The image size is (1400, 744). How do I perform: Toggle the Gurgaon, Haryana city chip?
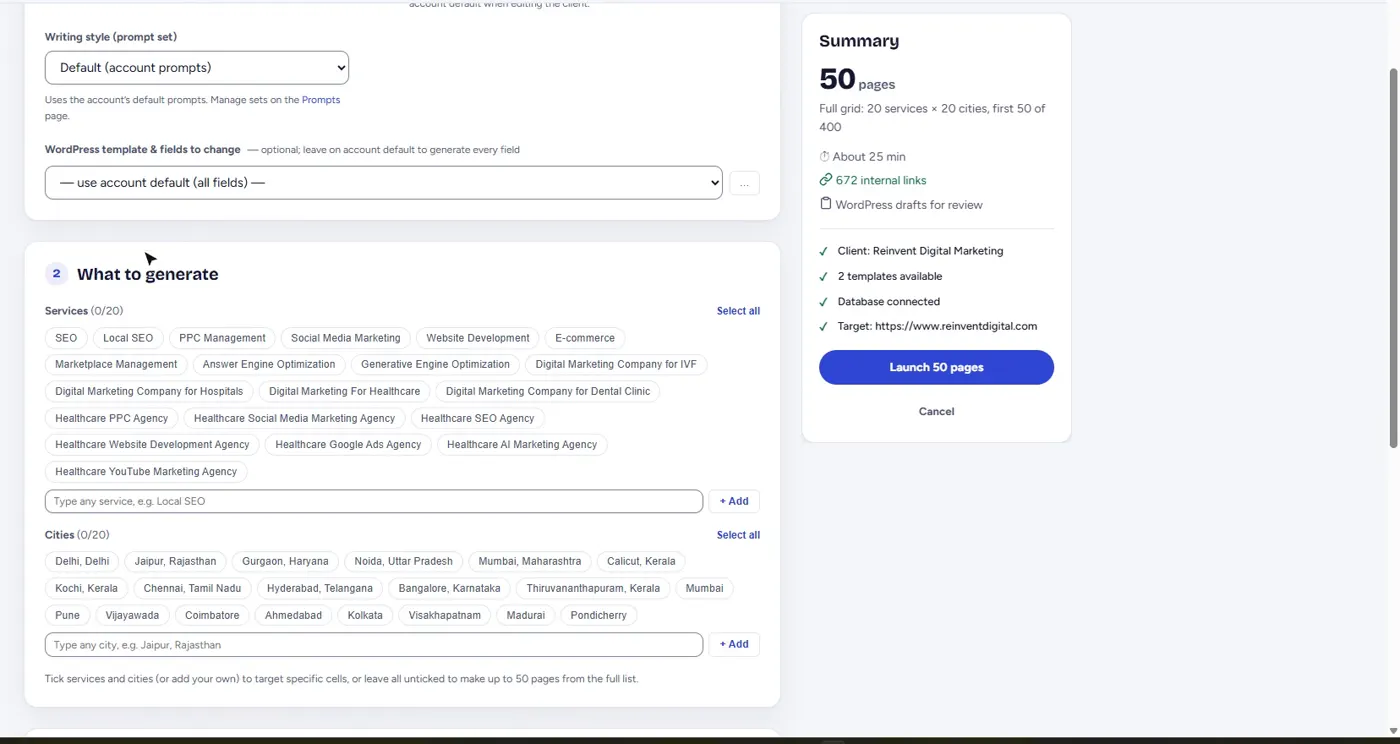click(x=285, y=562)
